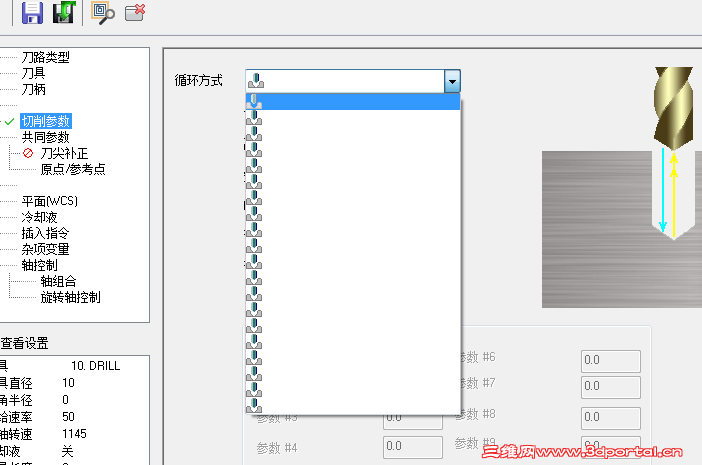Select 插入指令 in the tree

tap(46, 233)
